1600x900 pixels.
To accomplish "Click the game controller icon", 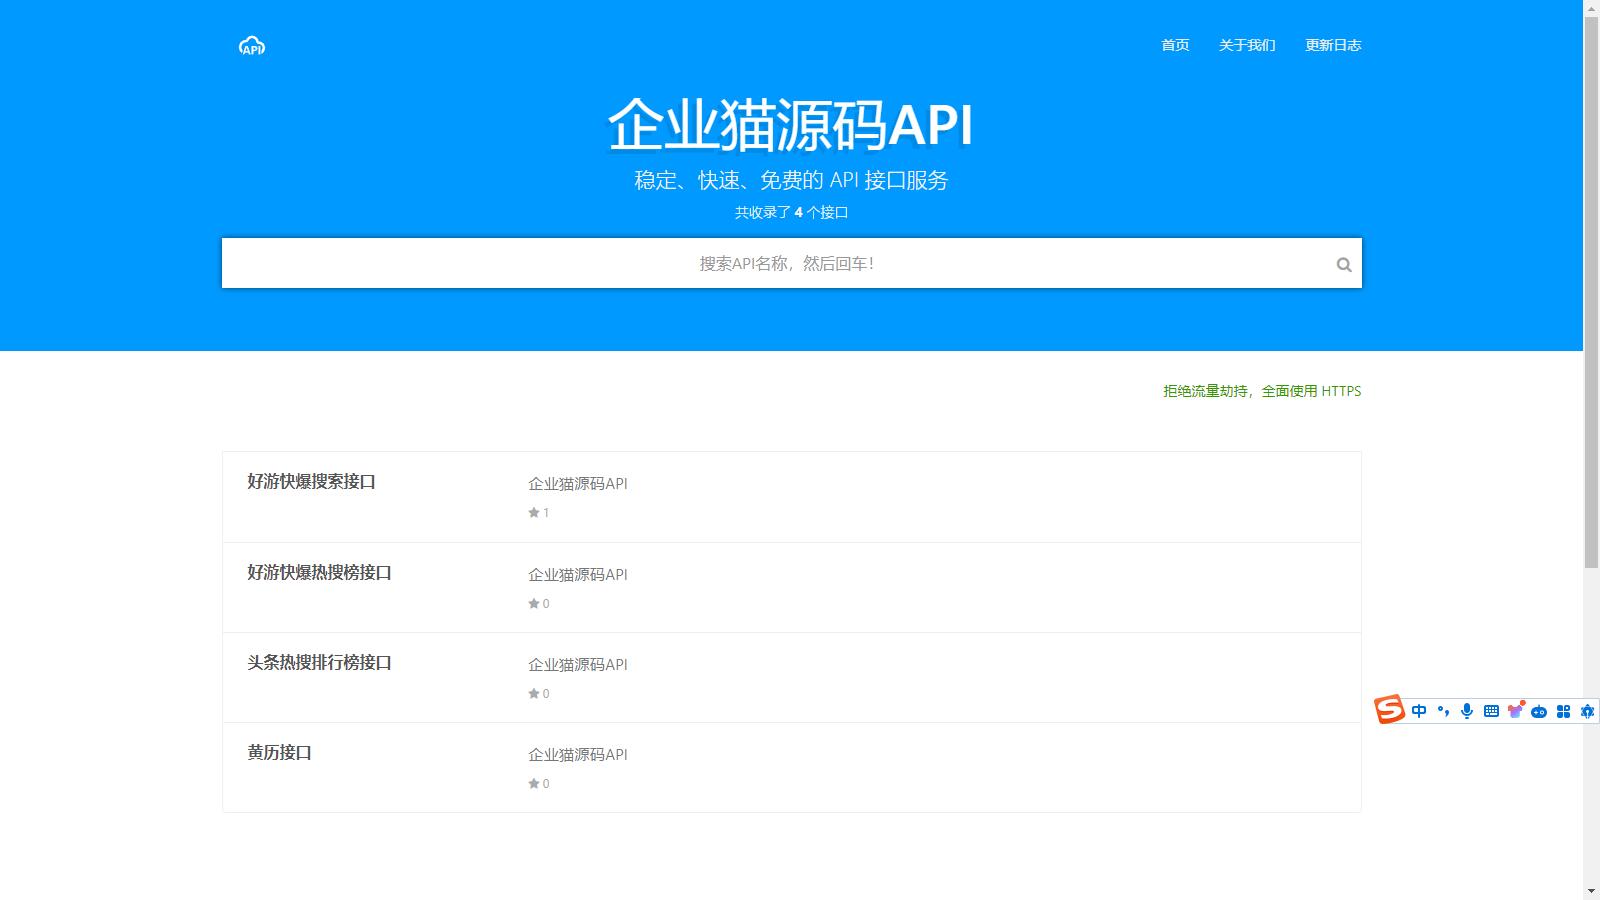I will (x=1539, y=711).
